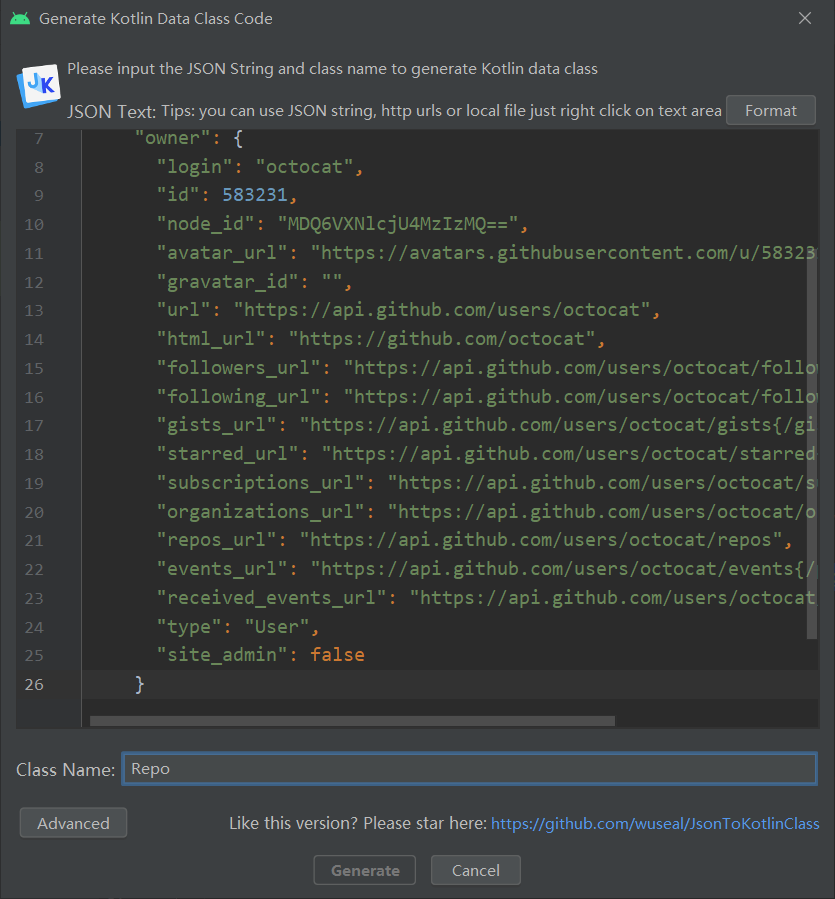Click the "organizations_url" key text
The height and width of the screenshot is (899, 835).
260,511
